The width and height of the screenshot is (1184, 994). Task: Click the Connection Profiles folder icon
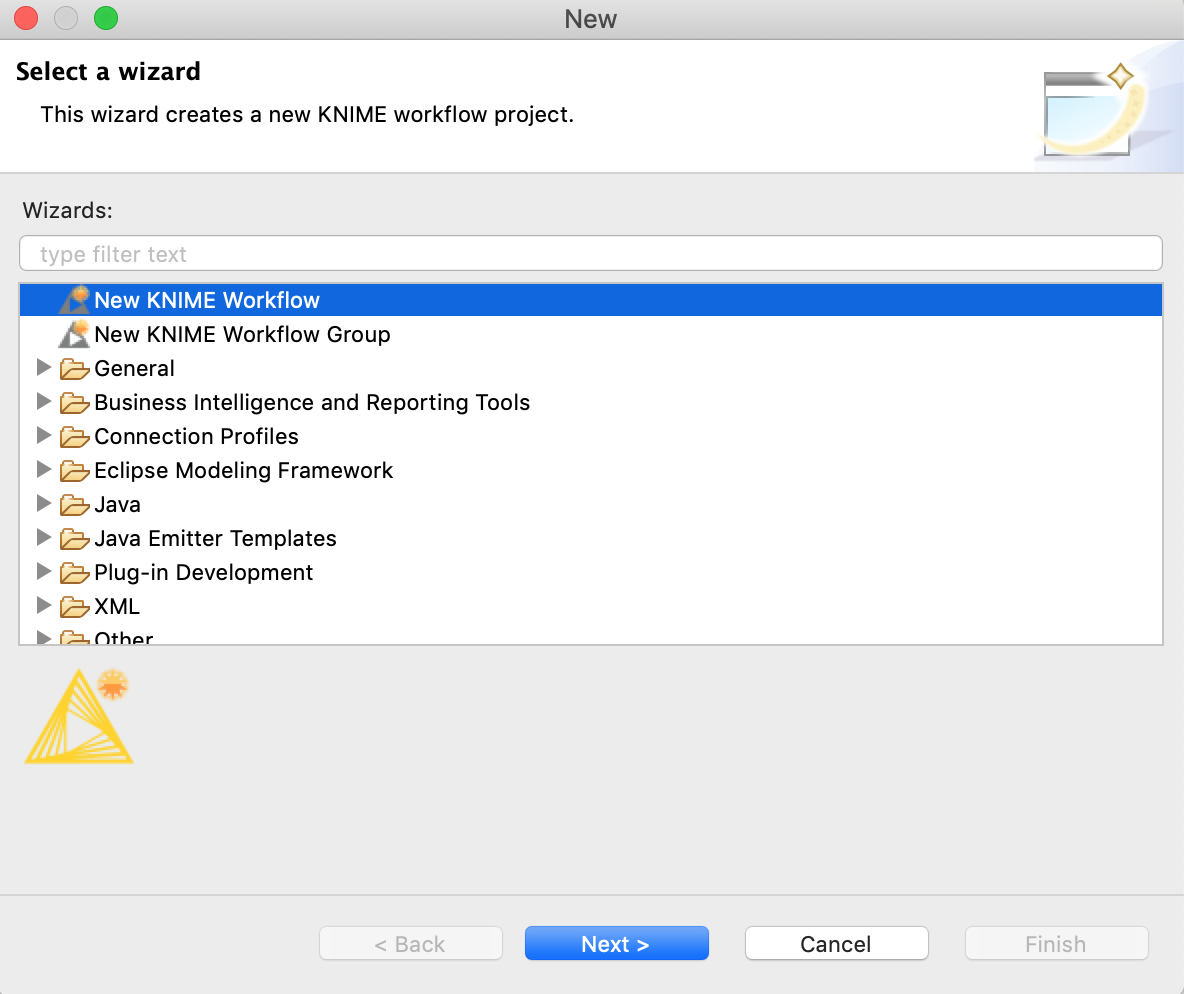pyautogui.click(x=75, y=437)
